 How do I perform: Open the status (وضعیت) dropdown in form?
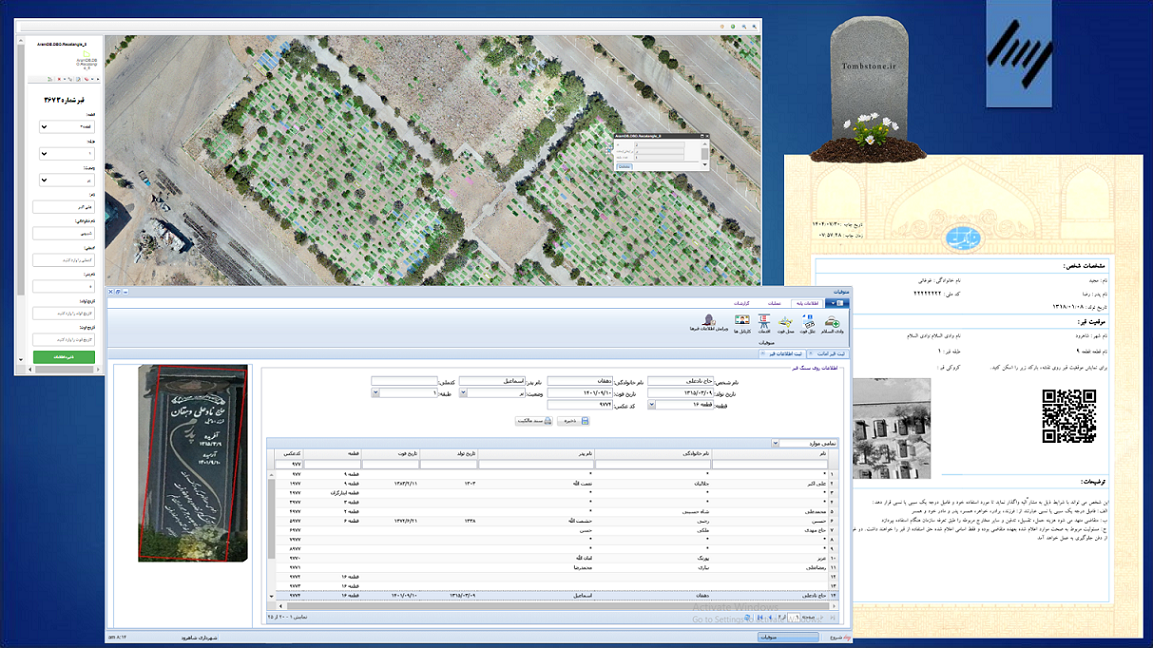pos(461,393)
